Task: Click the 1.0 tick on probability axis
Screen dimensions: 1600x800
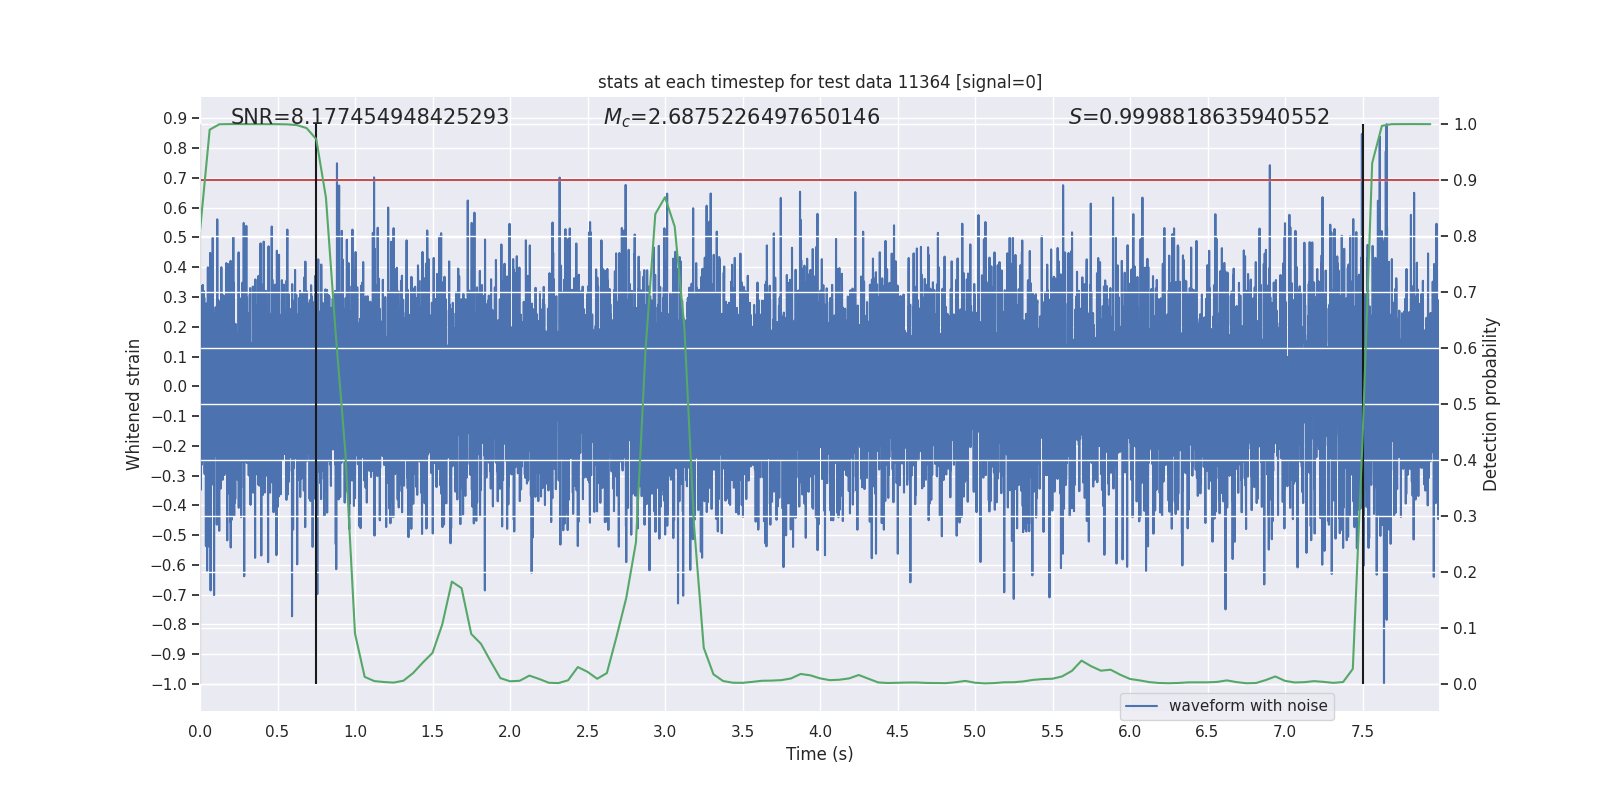Action: tap(1465, 125)
